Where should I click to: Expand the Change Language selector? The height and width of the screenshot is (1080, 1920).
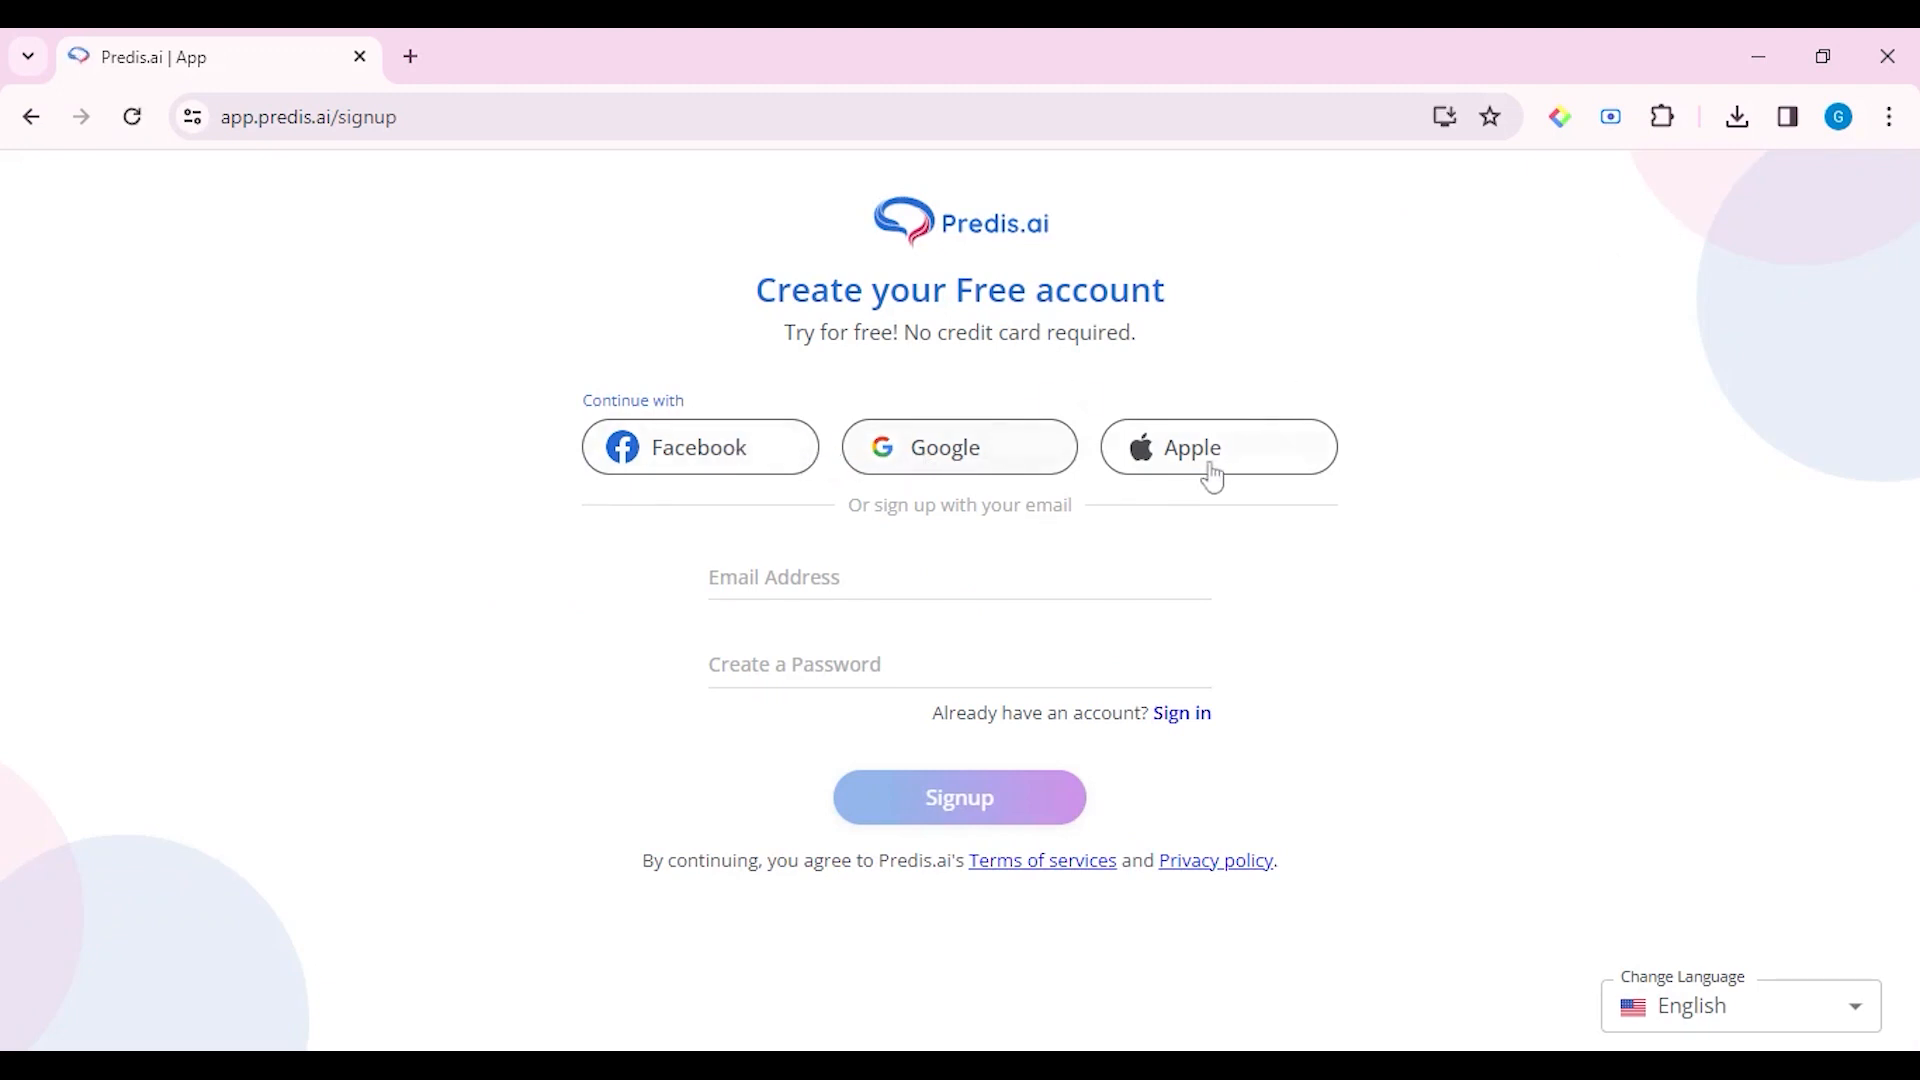point(1855,1006)
